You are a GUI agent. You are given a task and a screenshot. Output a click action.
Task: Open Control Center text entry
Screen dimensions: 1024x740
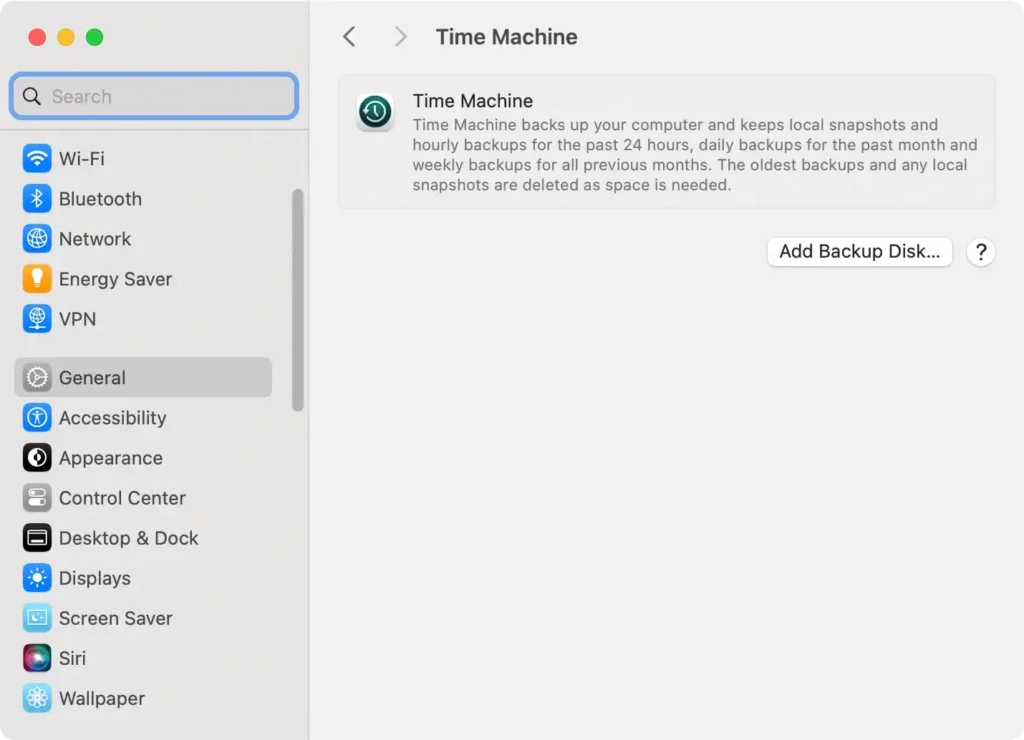pyautogui.click(x=122, y=498)
